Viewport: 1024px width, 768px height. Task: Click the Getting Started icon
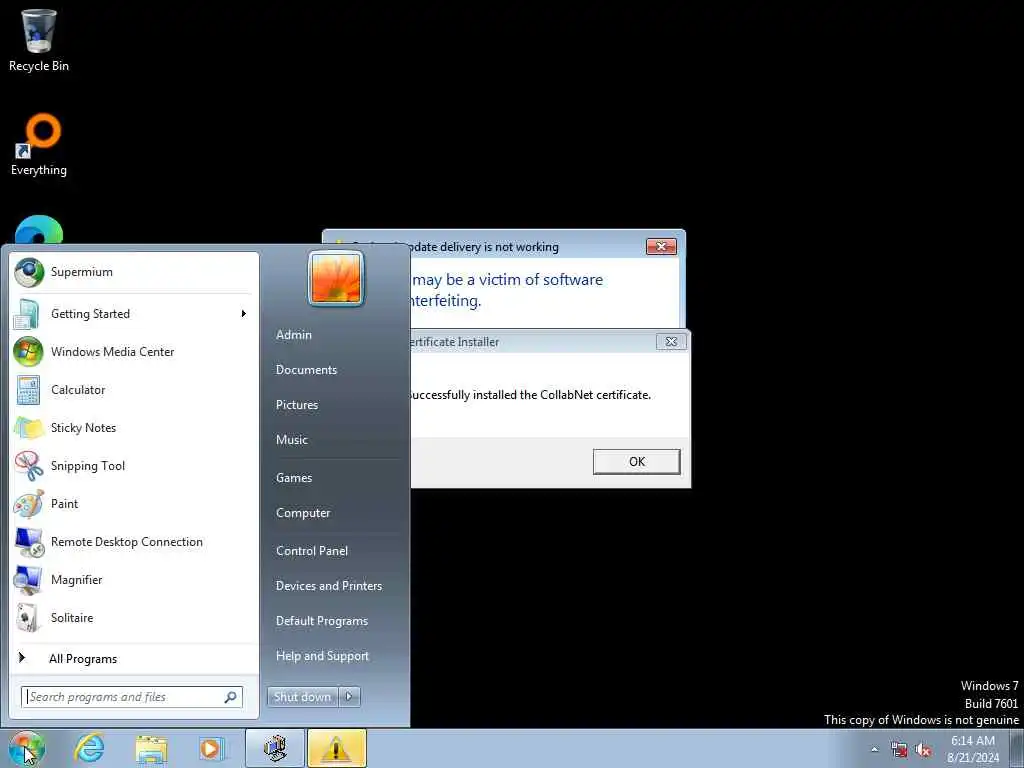click(x=27, y=314)
